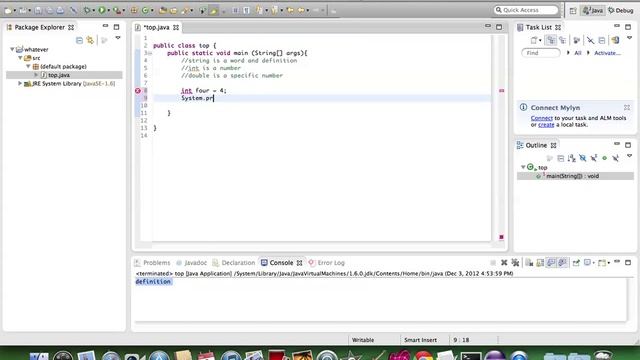Click the 'definition' console output text
This screenshot has height=360, width=640.
pos(153,282)
